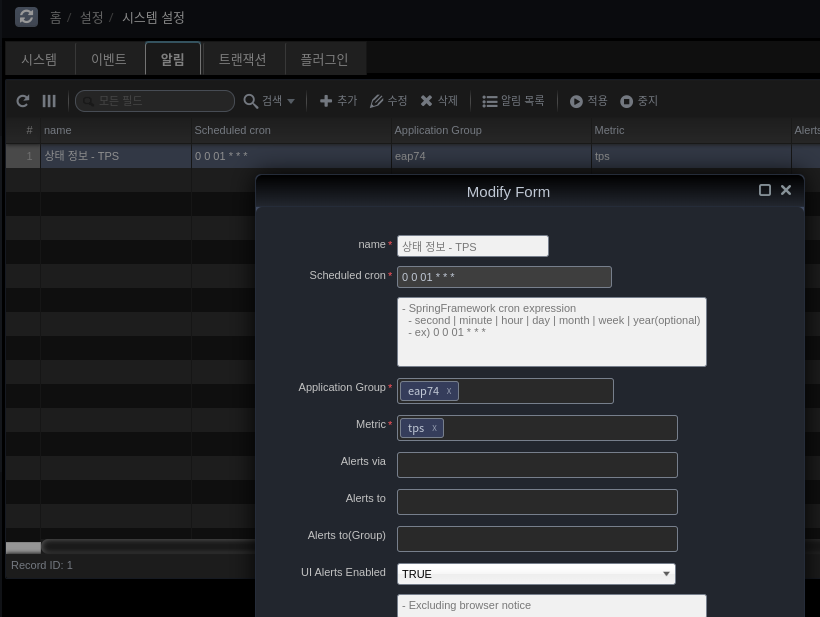Click the 설정 breadcrumb link
The image size is (820, 617).
[x=91, y=18]
